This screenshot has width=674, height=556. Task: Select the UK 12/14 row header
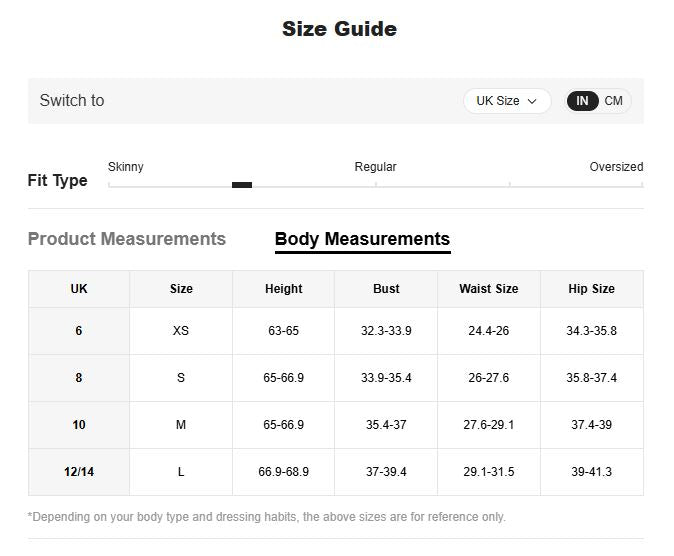[x=79, y=472]
